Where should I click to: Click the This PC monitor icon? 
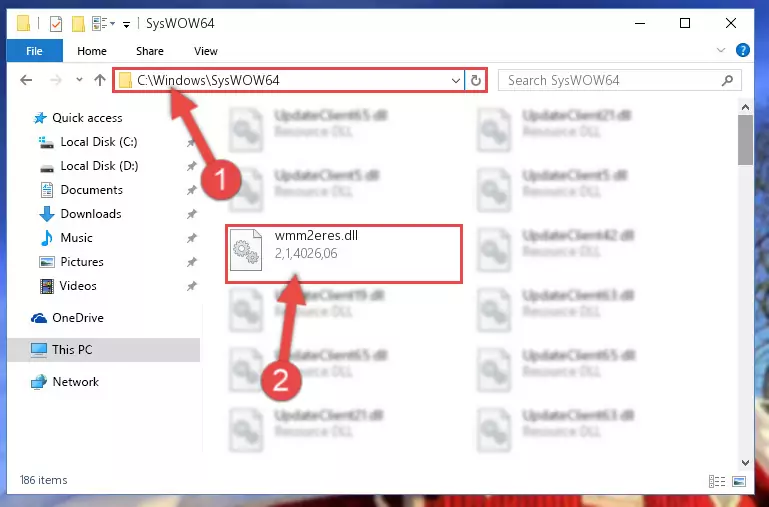tap(39, 350)
